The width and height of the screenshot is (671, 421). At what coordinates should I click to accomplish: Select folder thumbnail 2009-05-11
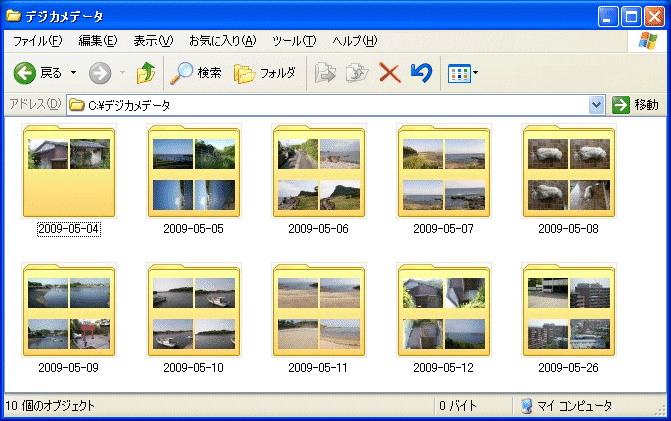pos(319,310)
